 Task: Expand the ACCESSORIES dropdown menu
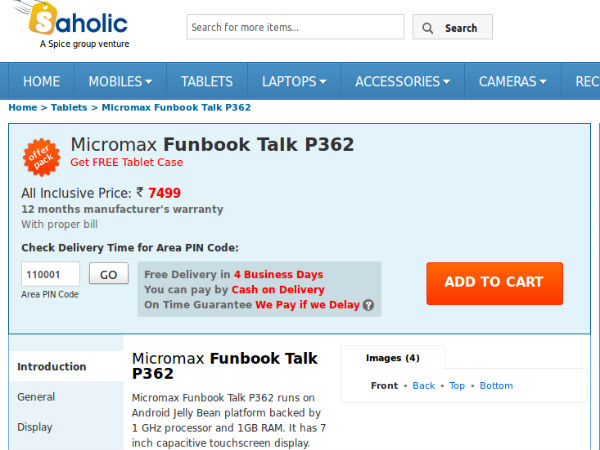click(402, 81)
